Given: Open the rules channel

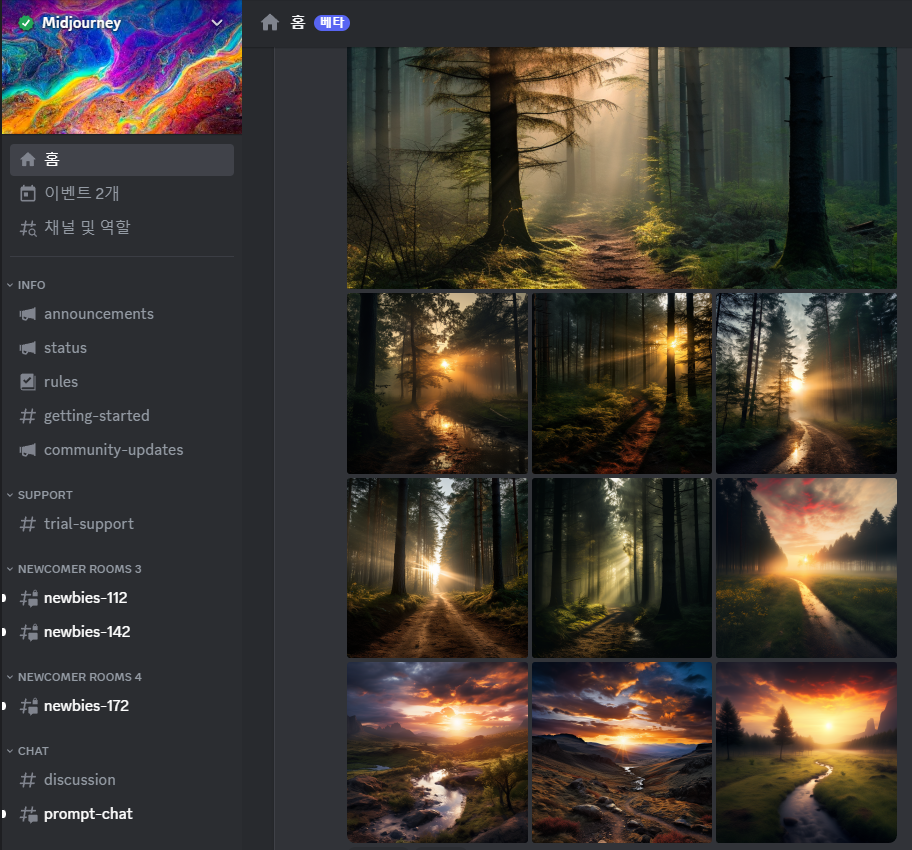Looking at the screenshot, I should click(122, 382).
